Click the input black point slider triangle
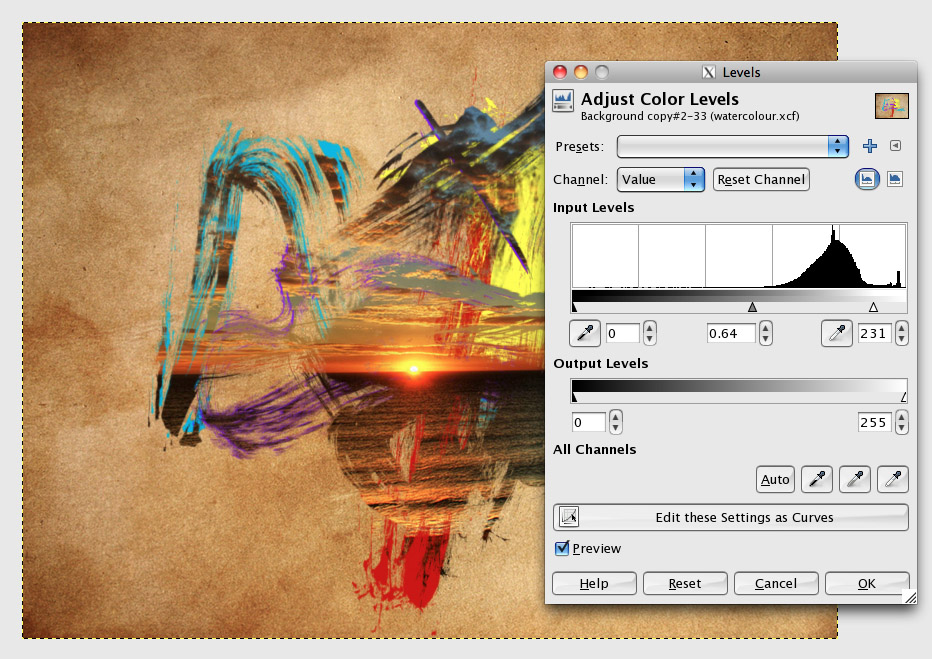The image size is (932, 659). pyautogui.click(x=574, y=307)
